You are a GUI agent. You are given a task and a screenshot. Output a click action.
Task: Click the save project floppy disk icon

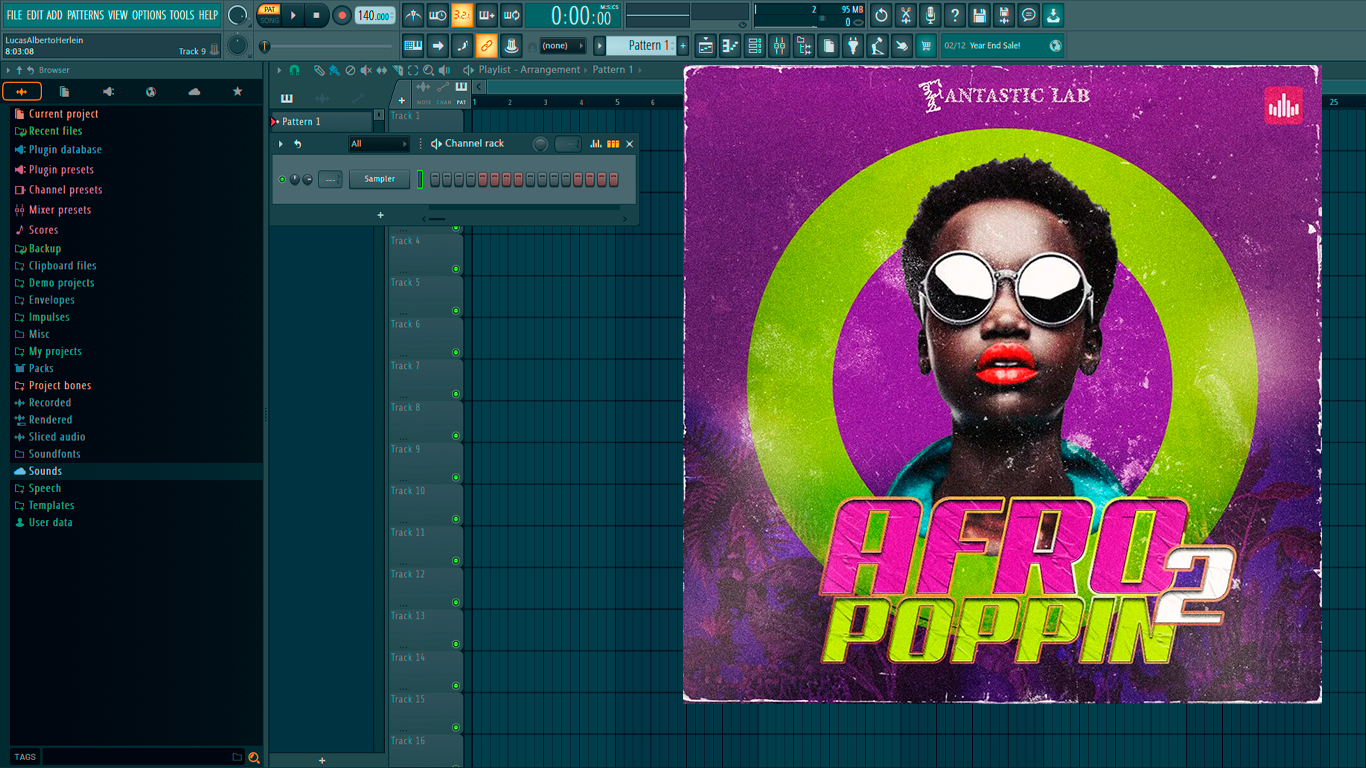click(x=979, y=15)
